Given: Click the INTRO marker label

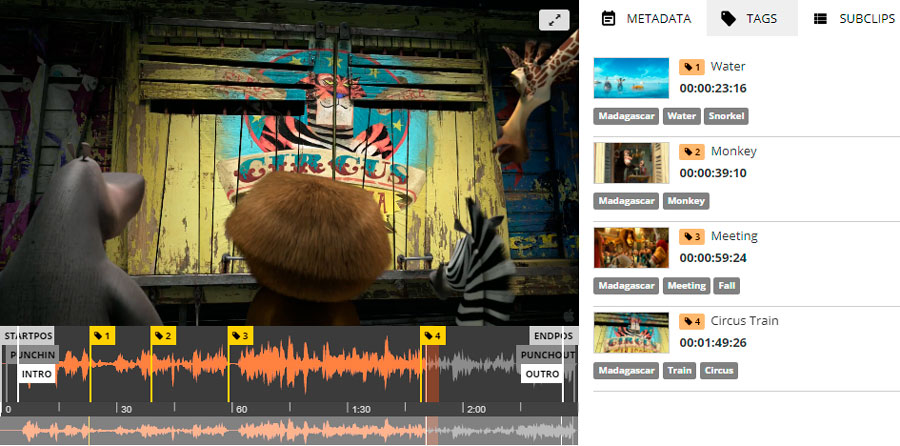Looking at the screenshot, I should (x=37, y=374).
